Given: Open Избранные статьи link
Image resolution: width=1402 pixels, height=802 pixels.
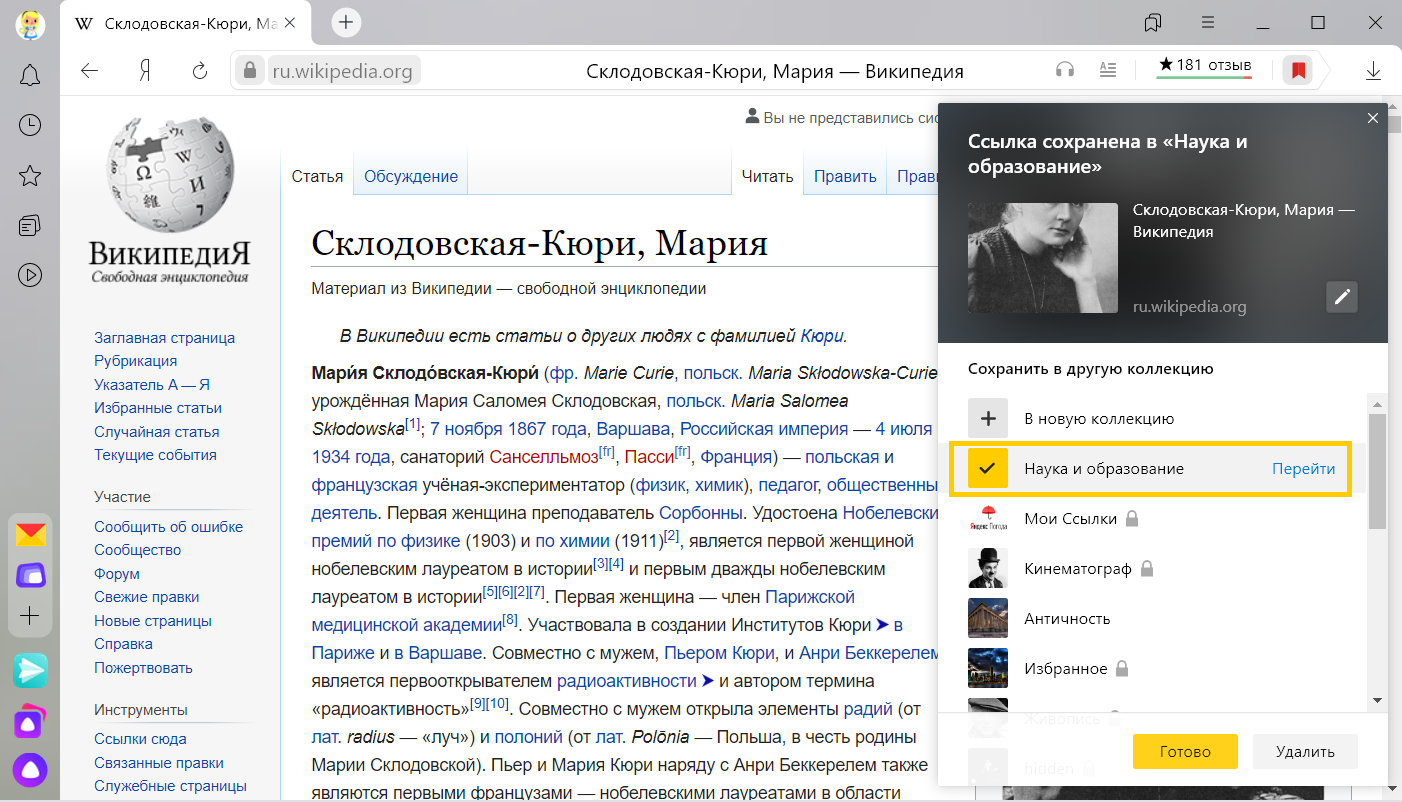Looking at the screenshot, I should [158, 408].
